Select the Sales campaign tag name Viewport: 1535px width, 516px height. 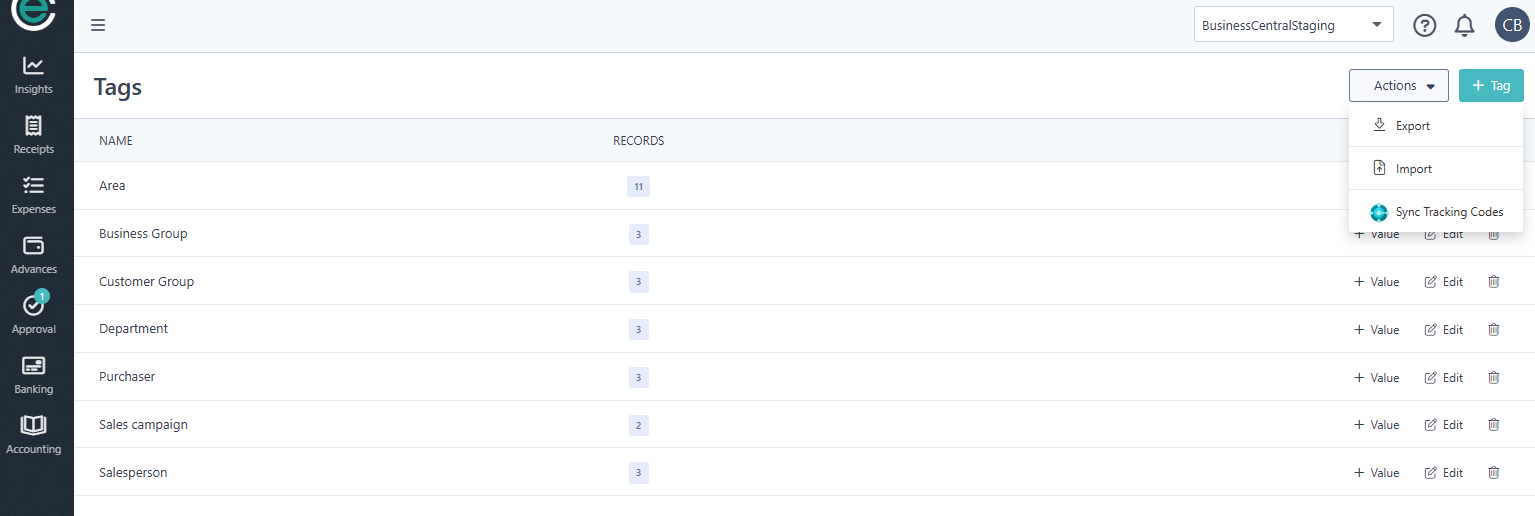click(x=143, y=425)
